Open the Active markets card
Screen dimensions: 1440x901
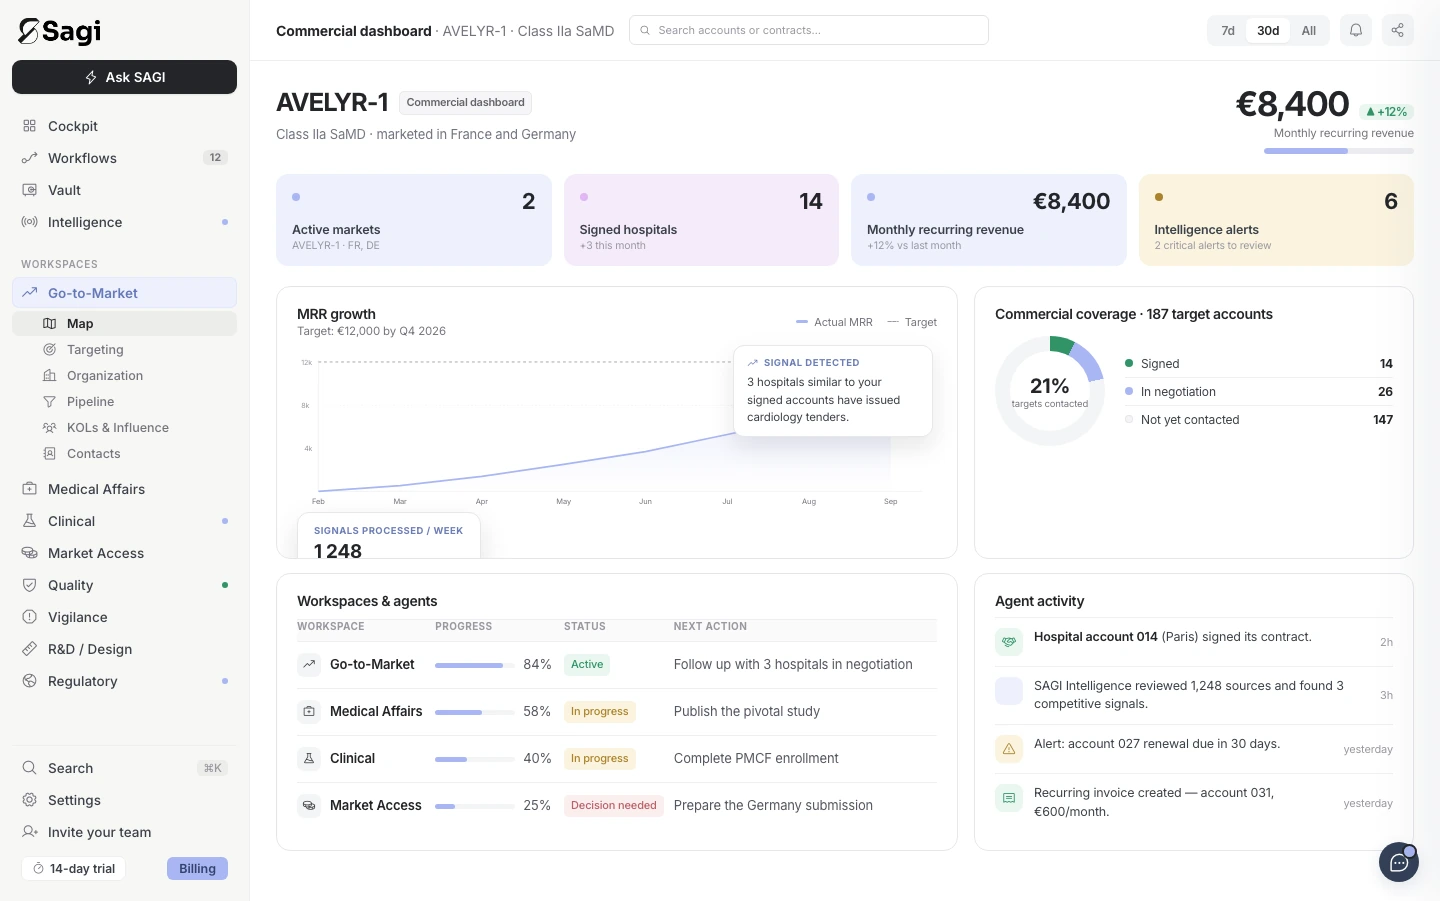(x=414, y=220)
